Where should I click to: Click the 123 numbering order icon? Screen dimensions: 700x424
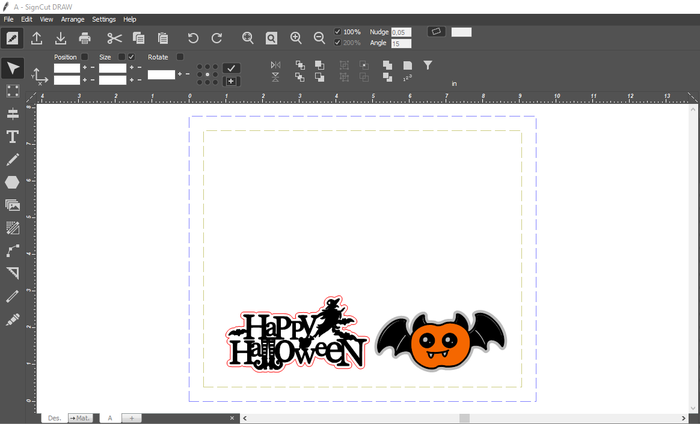click(x=407, y=78)
